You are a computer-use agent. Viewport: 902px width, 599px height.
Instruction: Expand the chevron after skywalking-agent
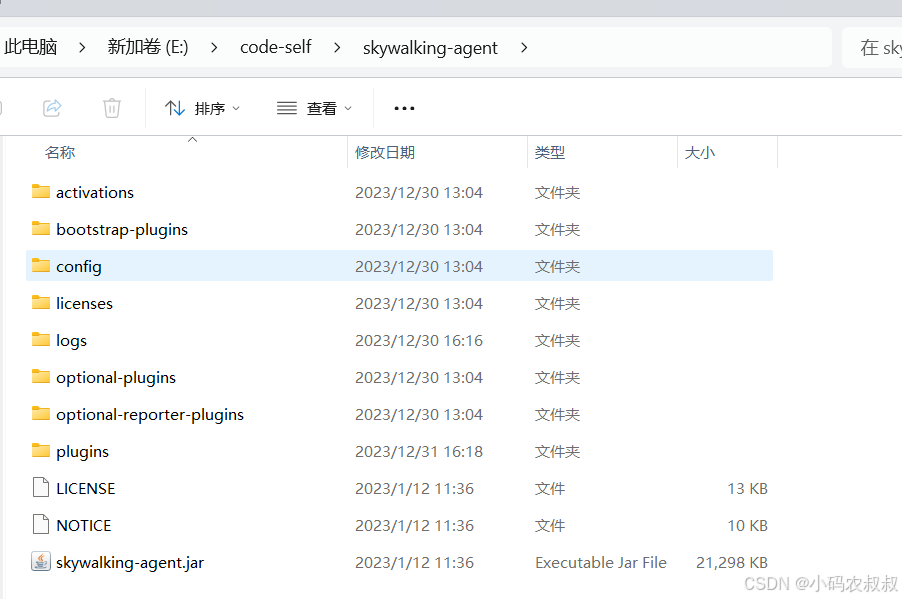click(x=523, y=47)
